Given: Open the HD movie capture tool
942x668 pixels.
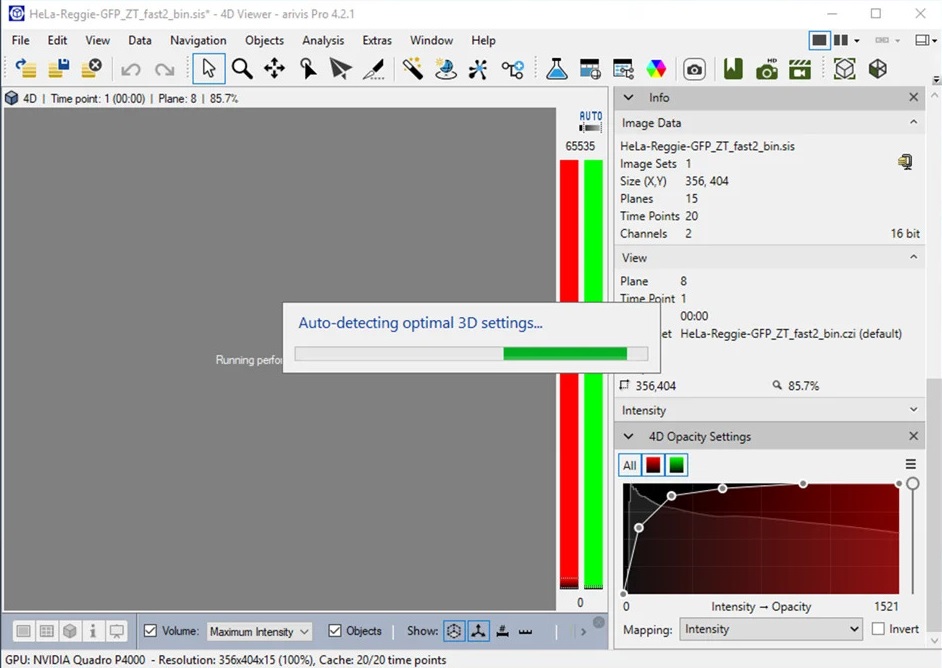Looking at the screenshot, I should [x=766, y=68].
